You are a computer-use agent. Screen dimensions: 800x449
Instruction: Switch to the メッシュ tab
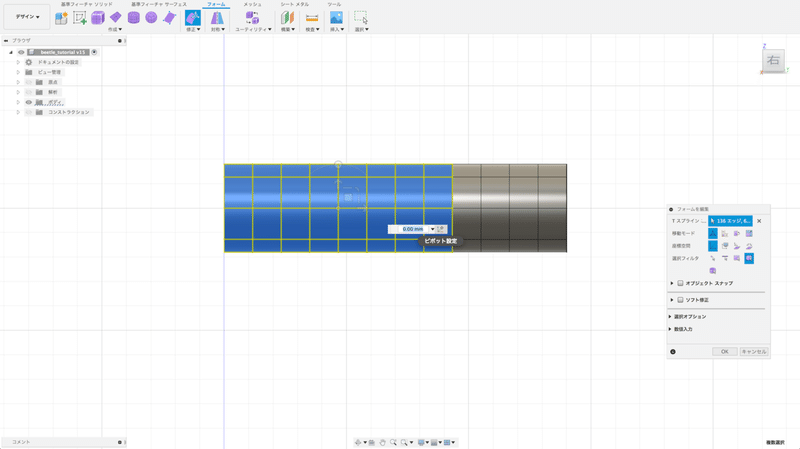[252, 4]
